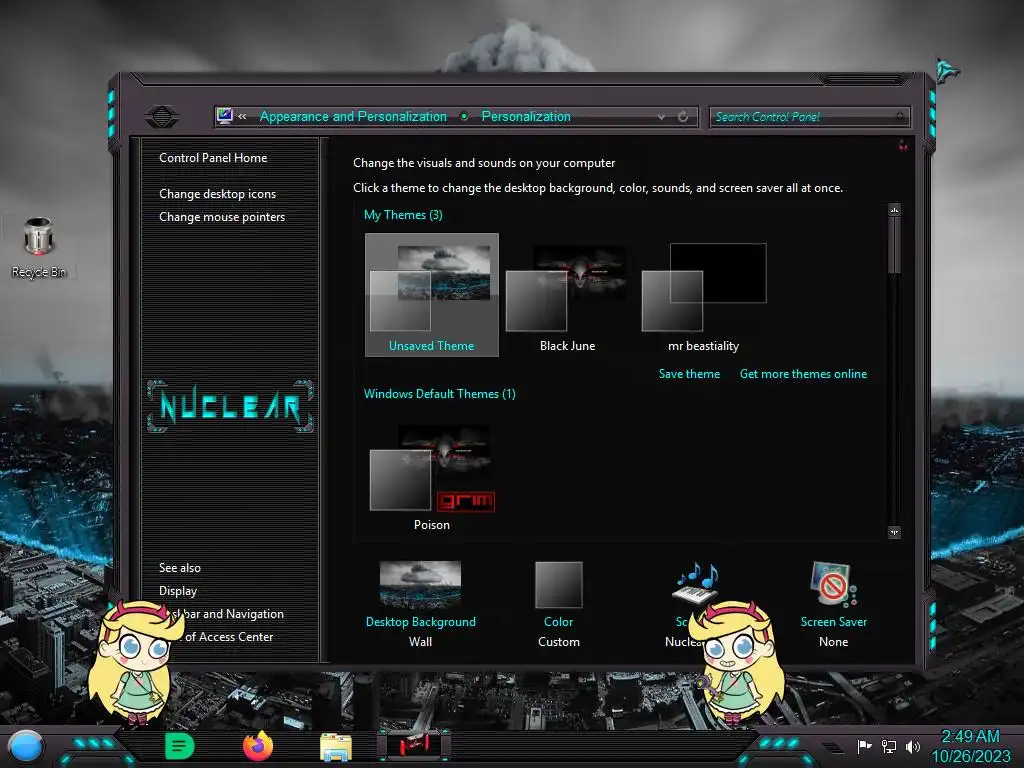The image size is (1024, 768).
Task: Open the Recycle Bin desktop icon
Action: (x=39, y=248)
